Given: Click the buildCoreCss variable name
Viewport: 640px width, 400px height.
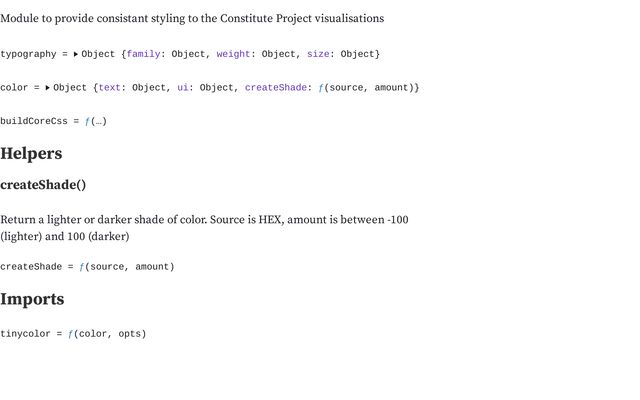Looking at the screenshot, I should coord(34,122).
